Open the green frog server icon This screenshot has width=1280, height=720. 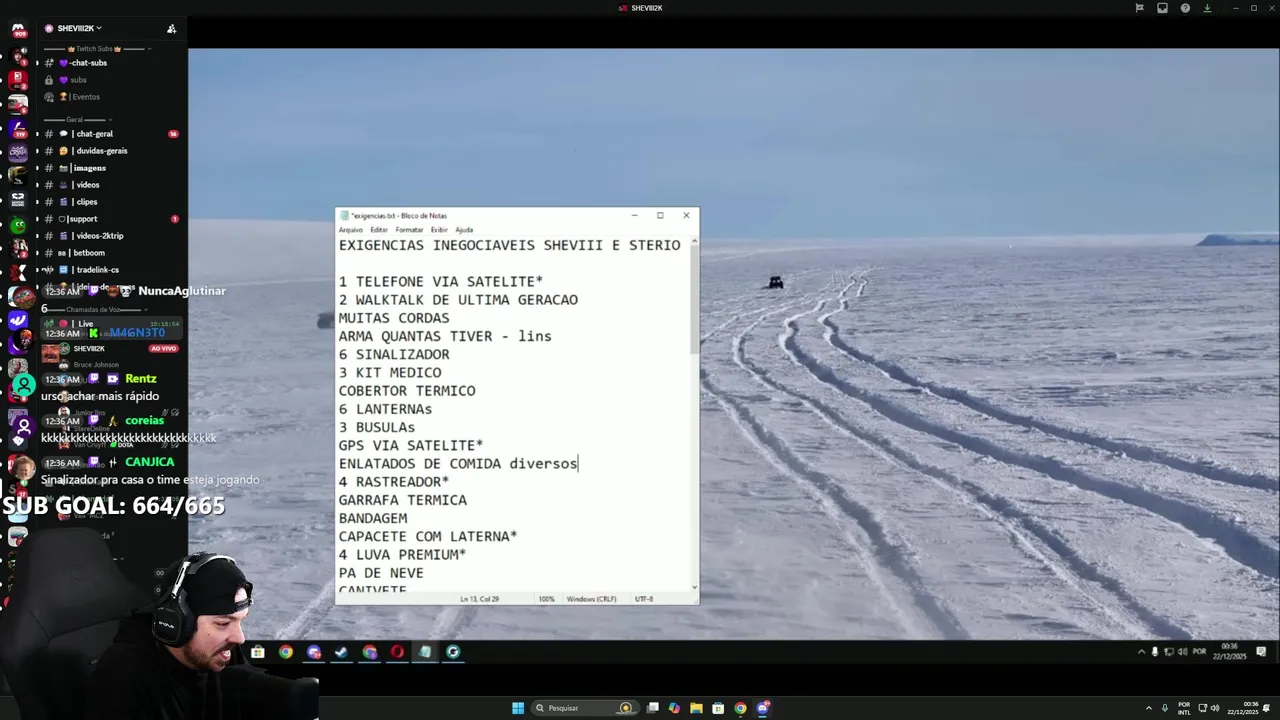18,225
